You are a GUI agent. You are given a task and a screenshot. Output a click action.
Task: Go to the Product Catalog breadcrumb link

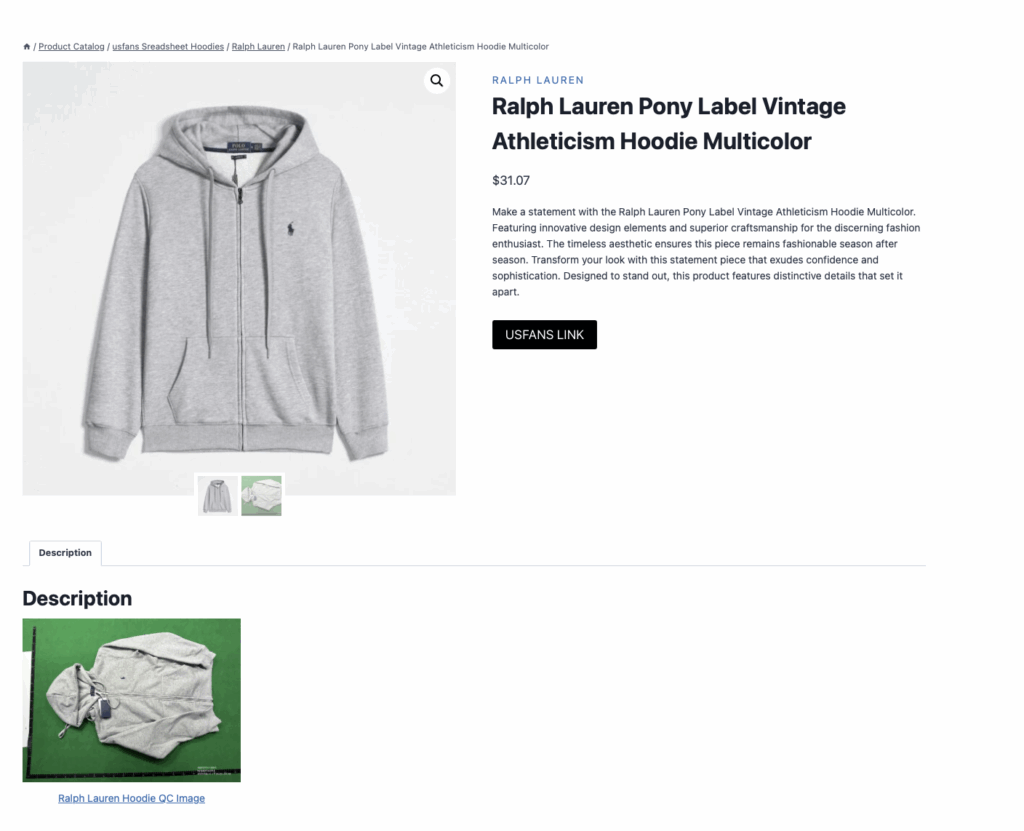[71, 46]
